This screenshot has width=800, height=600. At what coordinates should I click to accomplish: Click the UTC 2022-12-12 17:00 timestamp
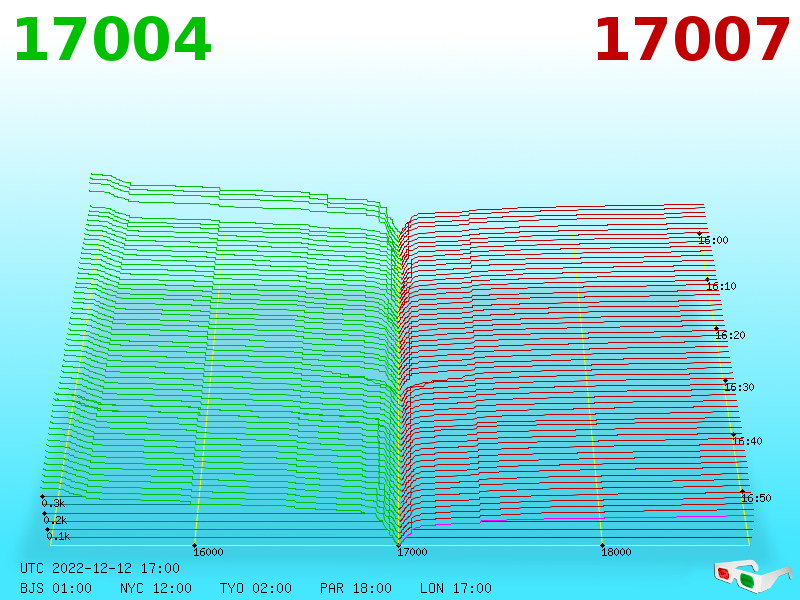pyautogui.click(x=100, y=568)
